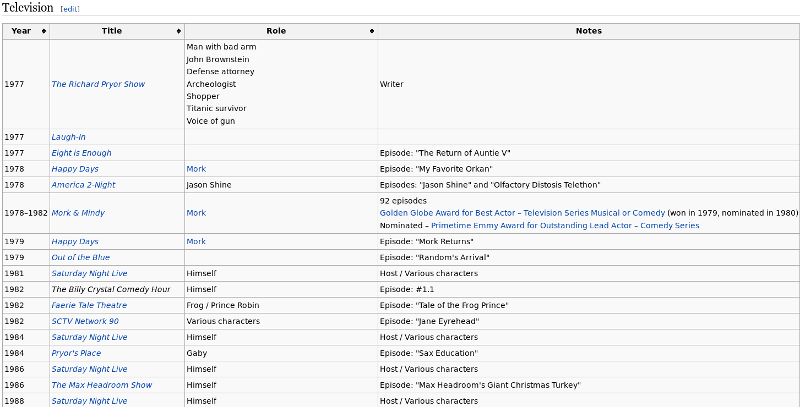Screen dimensions: 800x407
Task: Visit the SCTV Network 90 link
Action: coord(85,321)
